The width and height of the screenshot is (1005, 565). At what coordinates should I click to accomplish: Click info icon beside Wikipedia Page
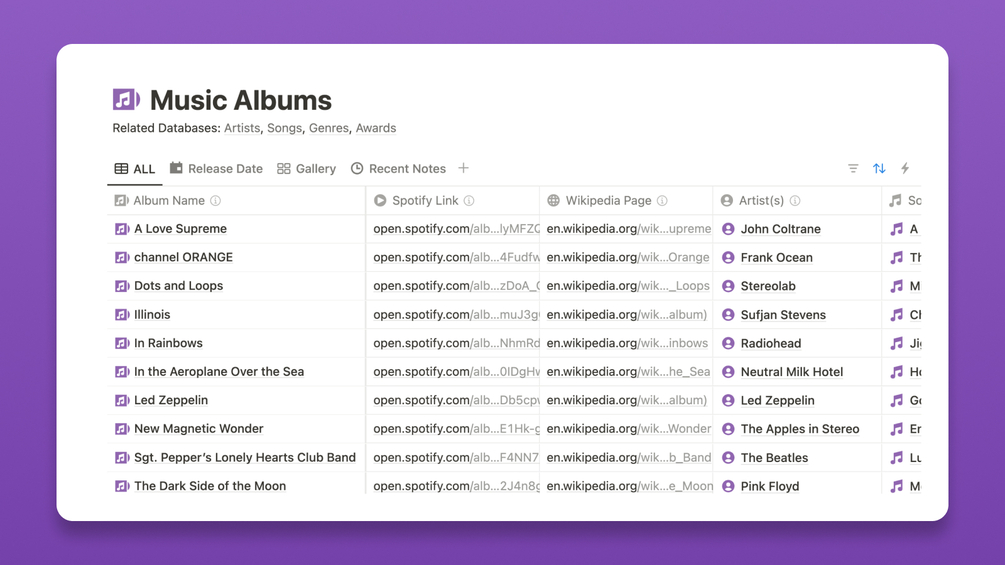click(662, 201)
